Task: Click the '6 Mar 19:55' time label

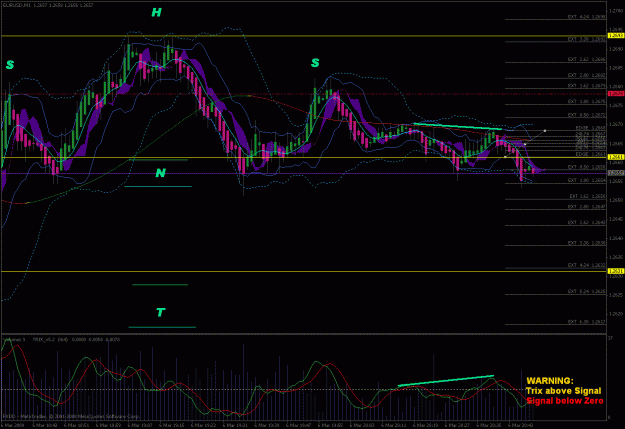Action: tap(330, 425)
